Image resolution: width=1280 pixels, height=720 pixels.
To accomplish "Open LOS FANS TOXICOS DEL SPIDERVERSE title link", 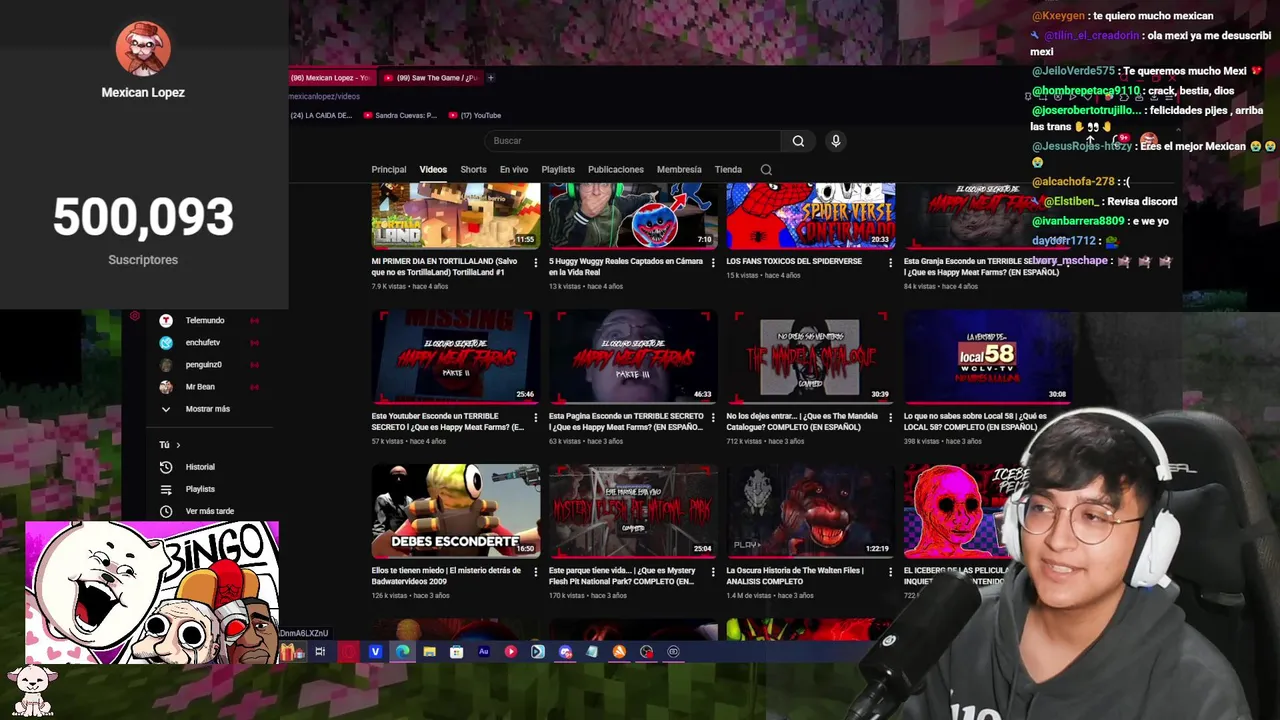I will pyautogui.click(x=794, y=262).
